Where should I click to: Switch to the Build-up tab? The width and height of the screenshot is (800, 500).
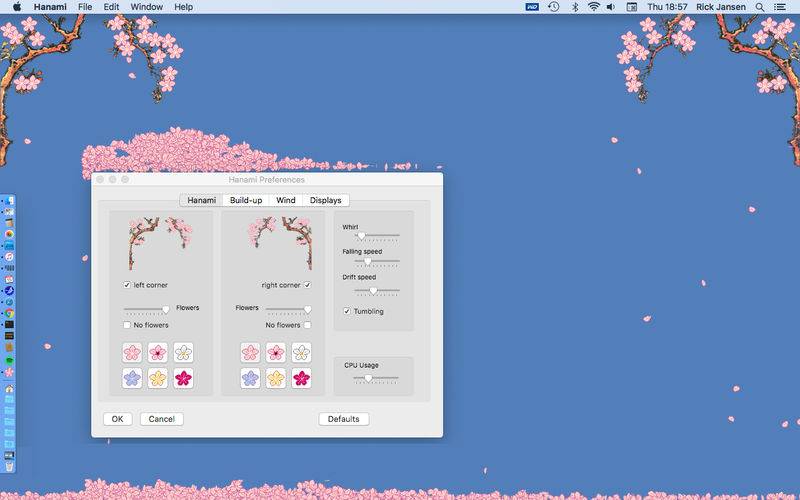(246, 200)
